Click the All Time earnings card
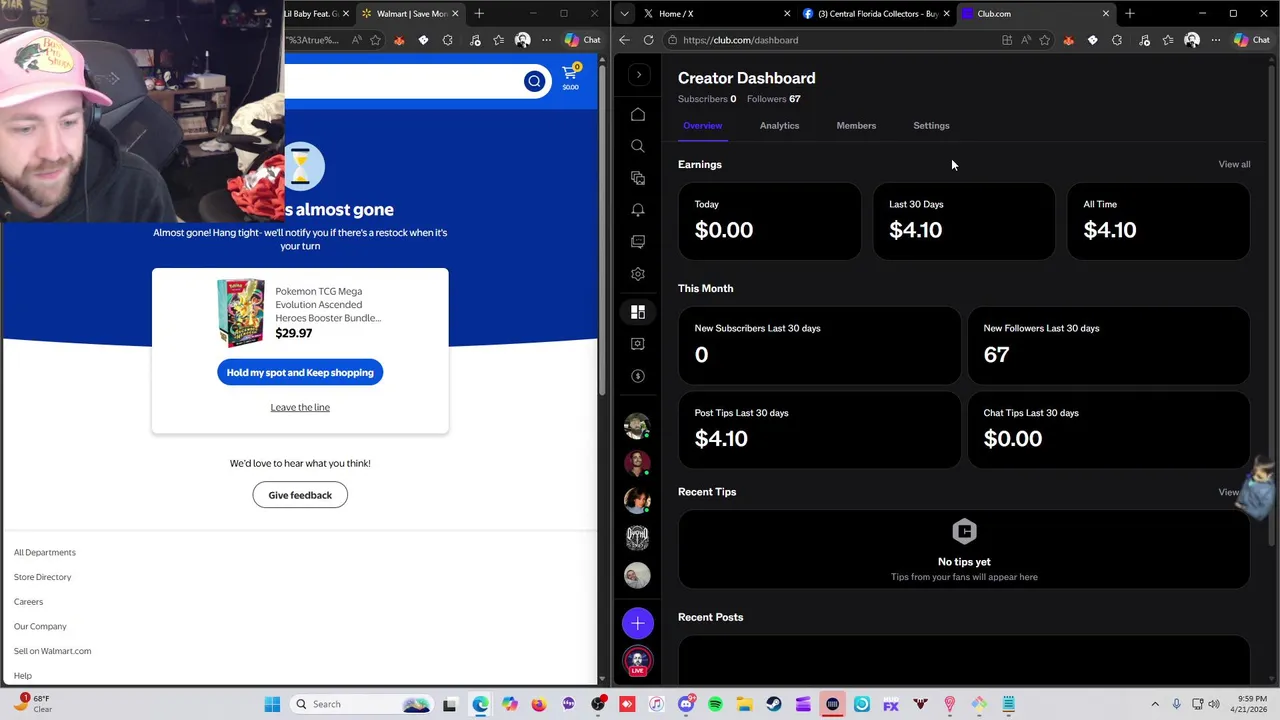Screen dimensions: 1280x720 click(x=1158, y=221)
